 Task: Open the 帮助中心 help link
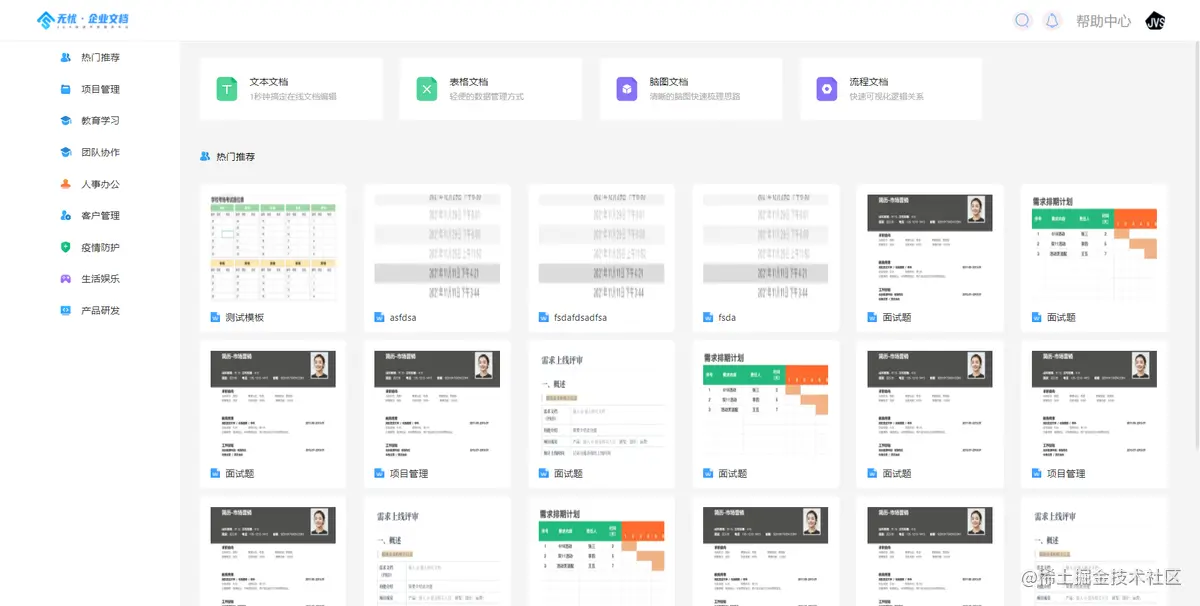1103,21
